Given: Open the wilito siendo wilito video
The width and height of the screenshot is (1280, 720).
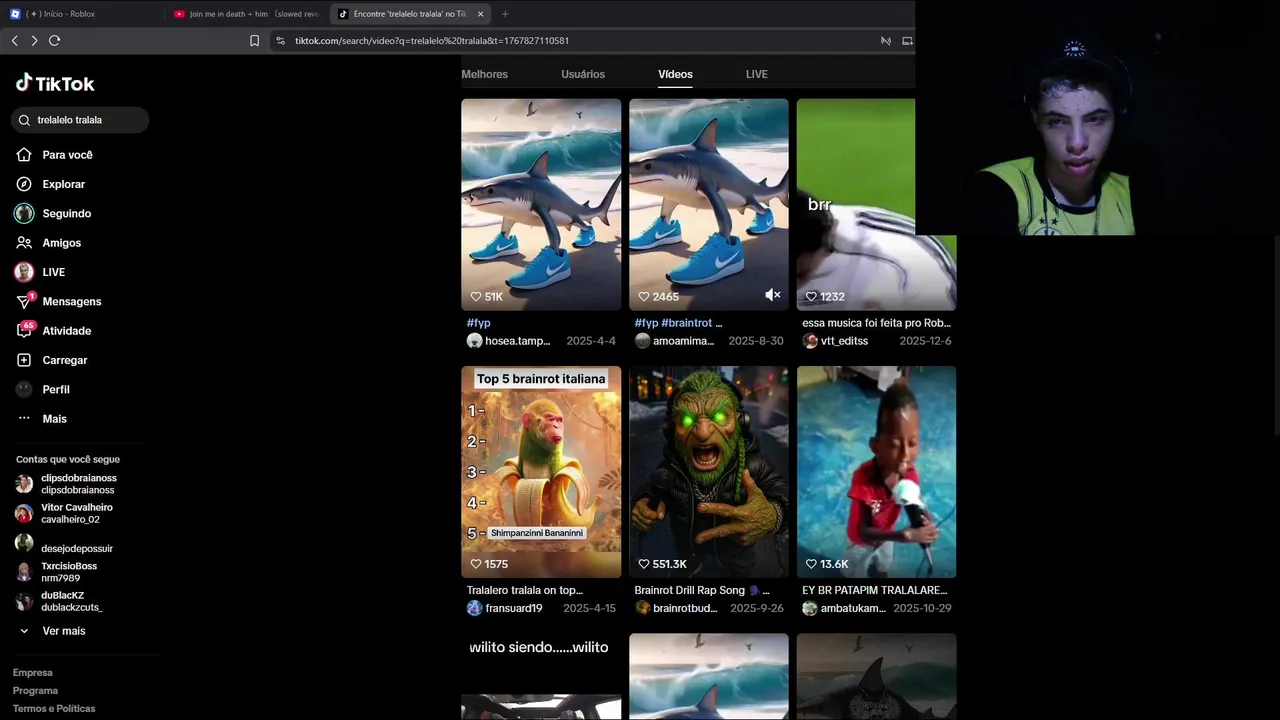Looking at the screenshot, I should click(x=541, y=677).
